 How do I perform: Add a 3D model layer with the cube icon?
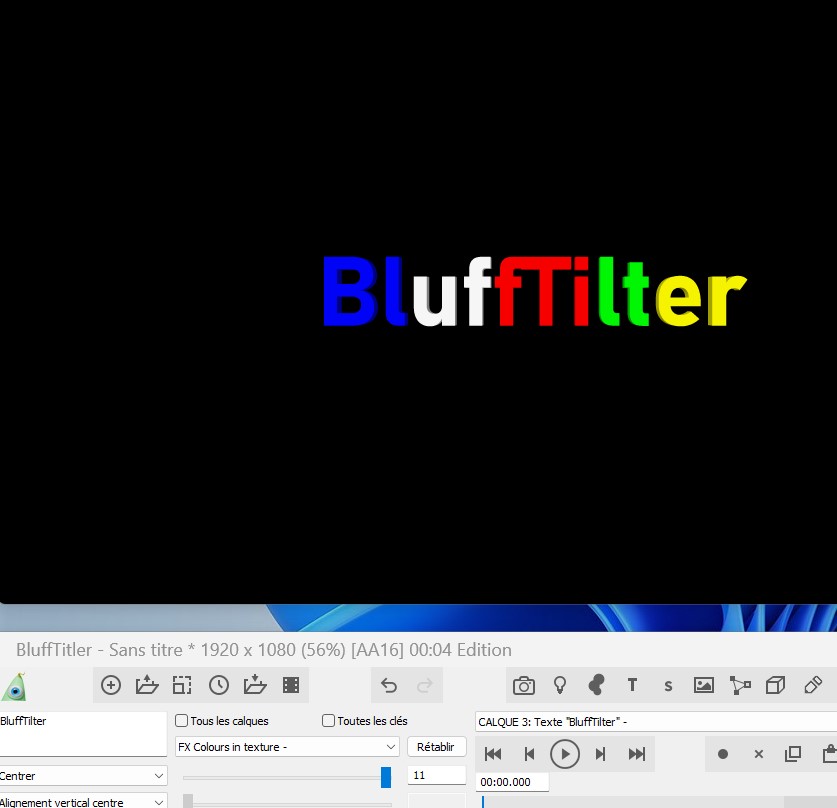[x=775, y=685]
